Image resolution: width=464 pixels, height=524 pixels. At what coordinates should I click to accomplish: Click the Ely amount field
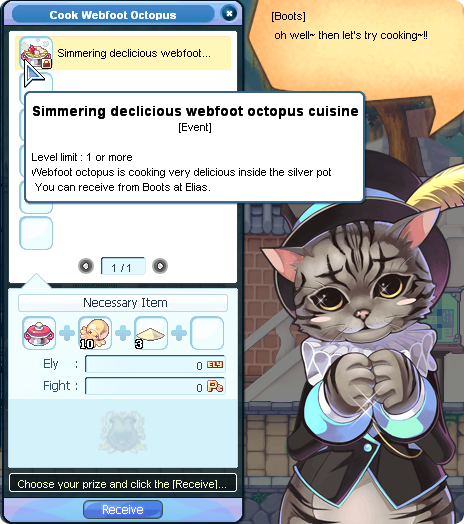click(155, 364)
